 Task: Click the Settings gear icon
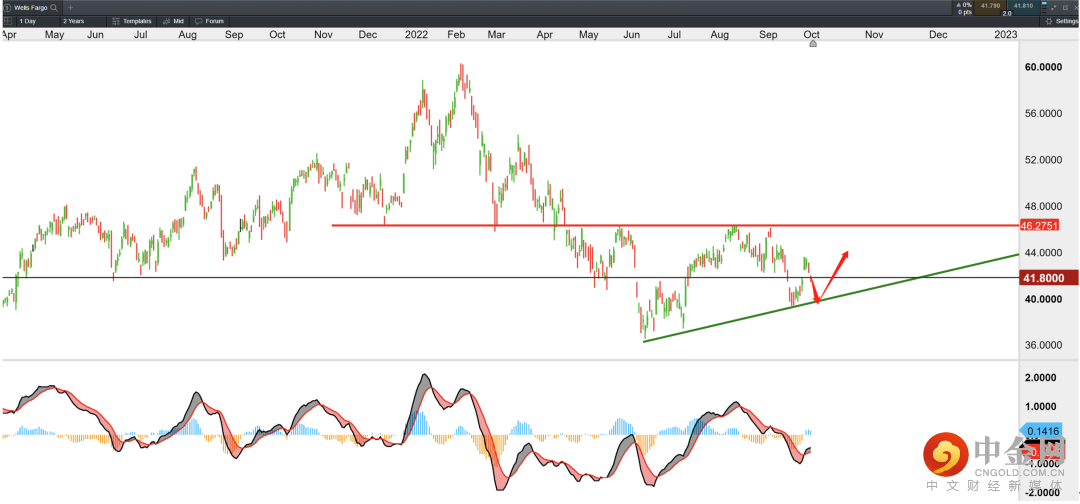[1049, 21]
